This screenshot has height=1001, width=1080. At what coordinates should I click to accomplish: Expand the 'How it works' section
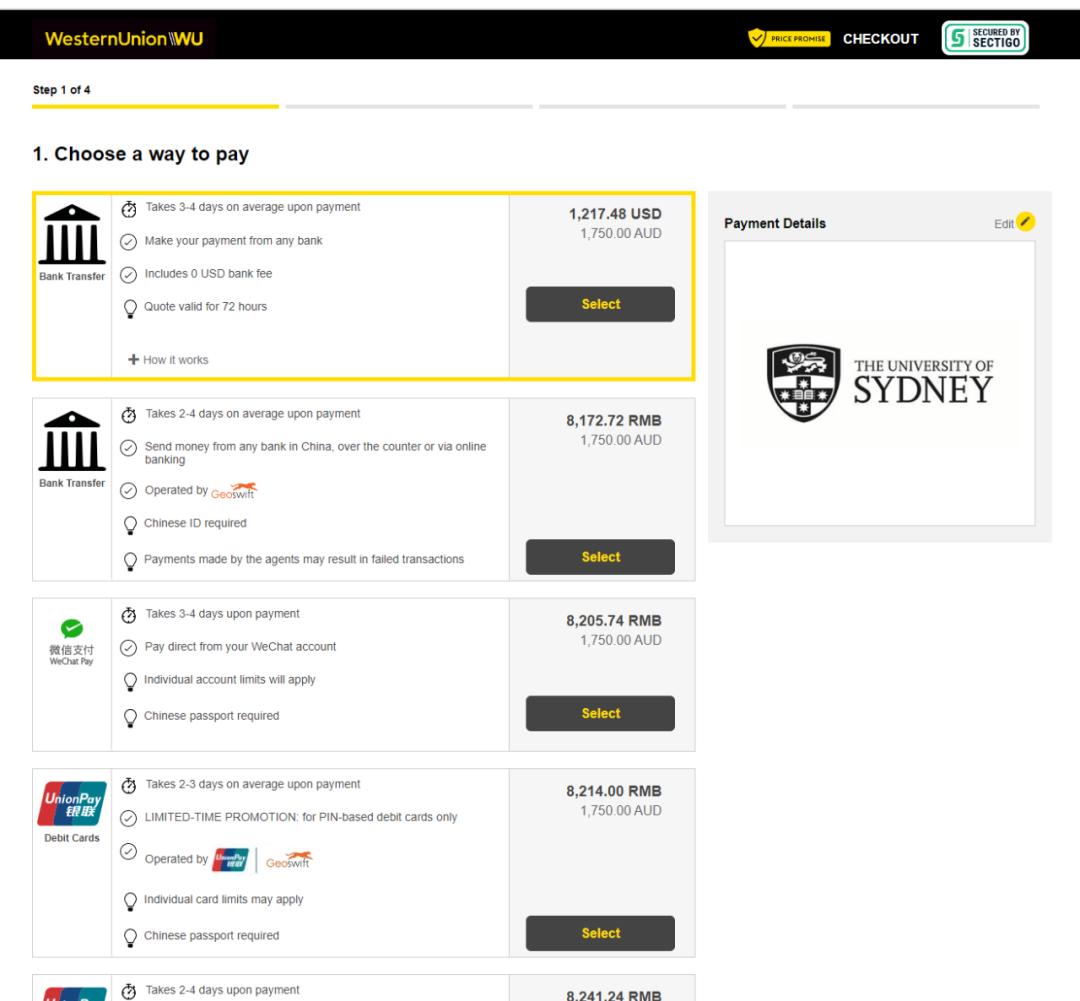tap(168, 360)
